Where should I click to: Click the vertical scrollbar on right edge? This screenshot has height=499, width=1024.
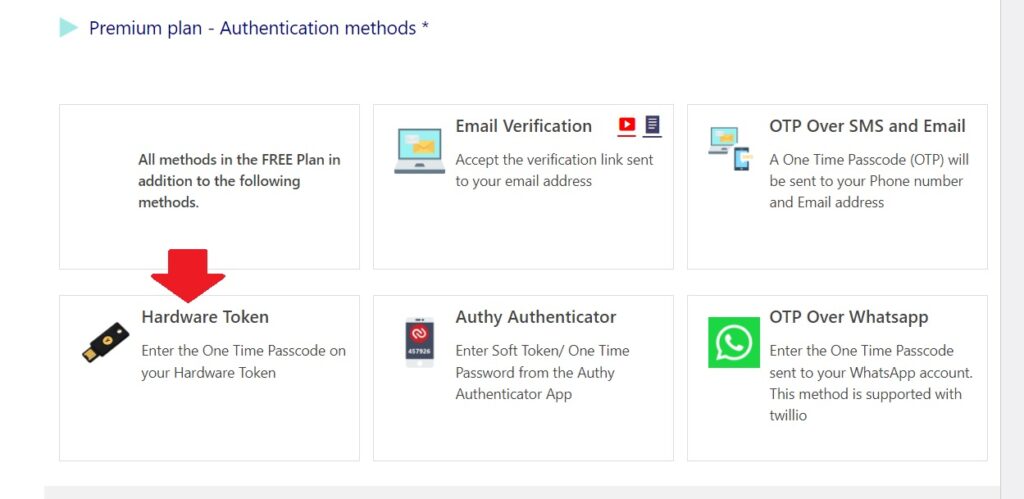click(x=1012, y=250)
